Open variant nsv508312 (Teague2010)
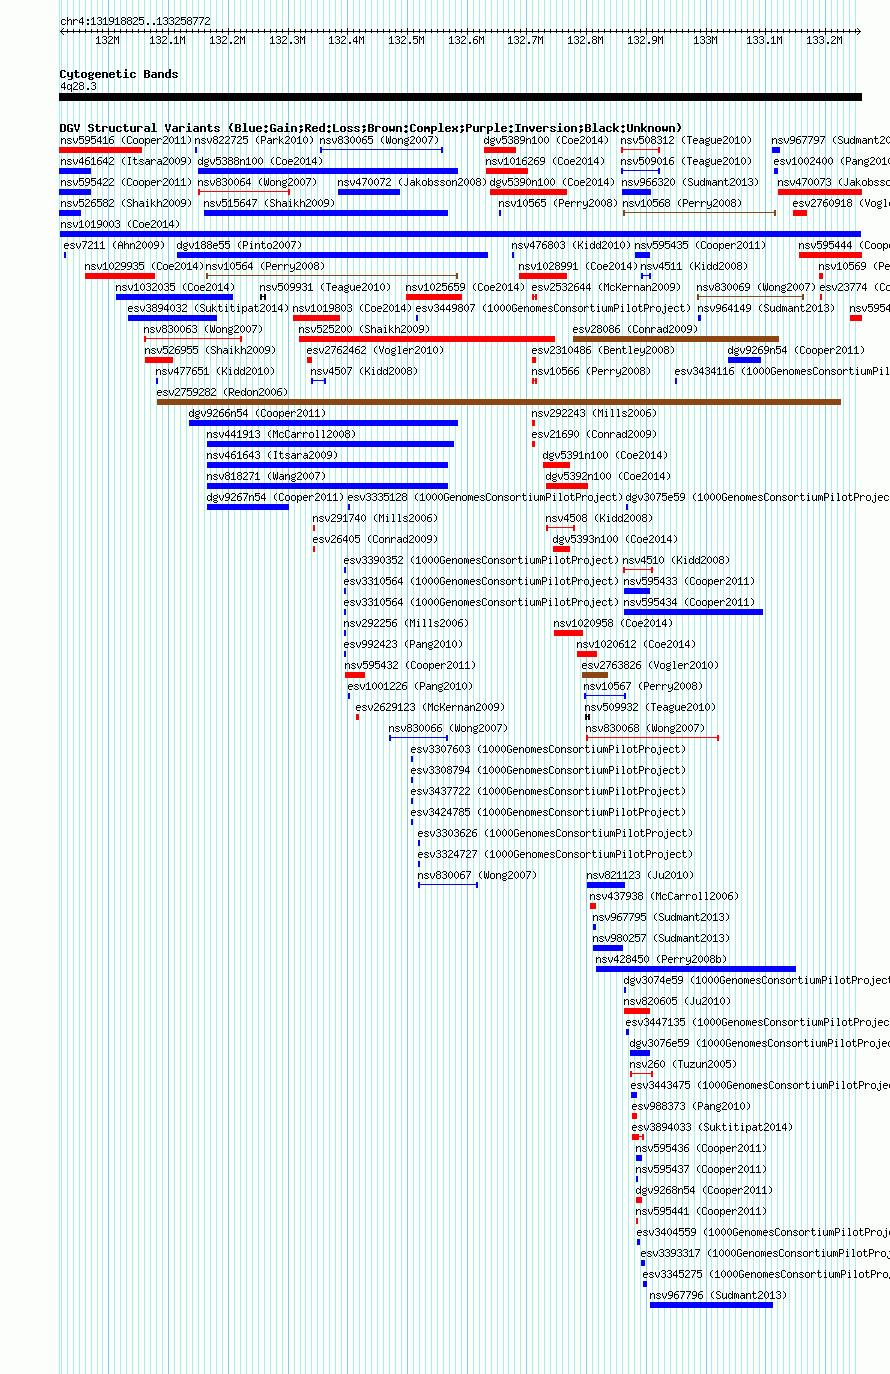890x1374 pixels. pos(686,140)
